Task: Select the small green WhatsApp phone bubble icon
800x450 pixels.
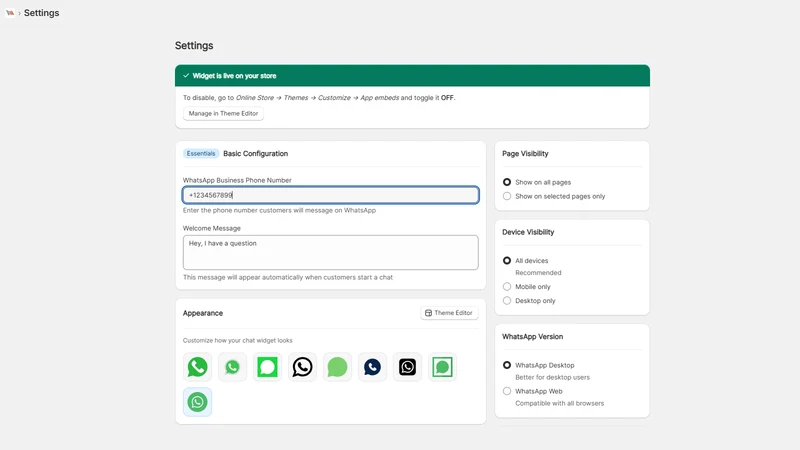Action: (232, 367)
